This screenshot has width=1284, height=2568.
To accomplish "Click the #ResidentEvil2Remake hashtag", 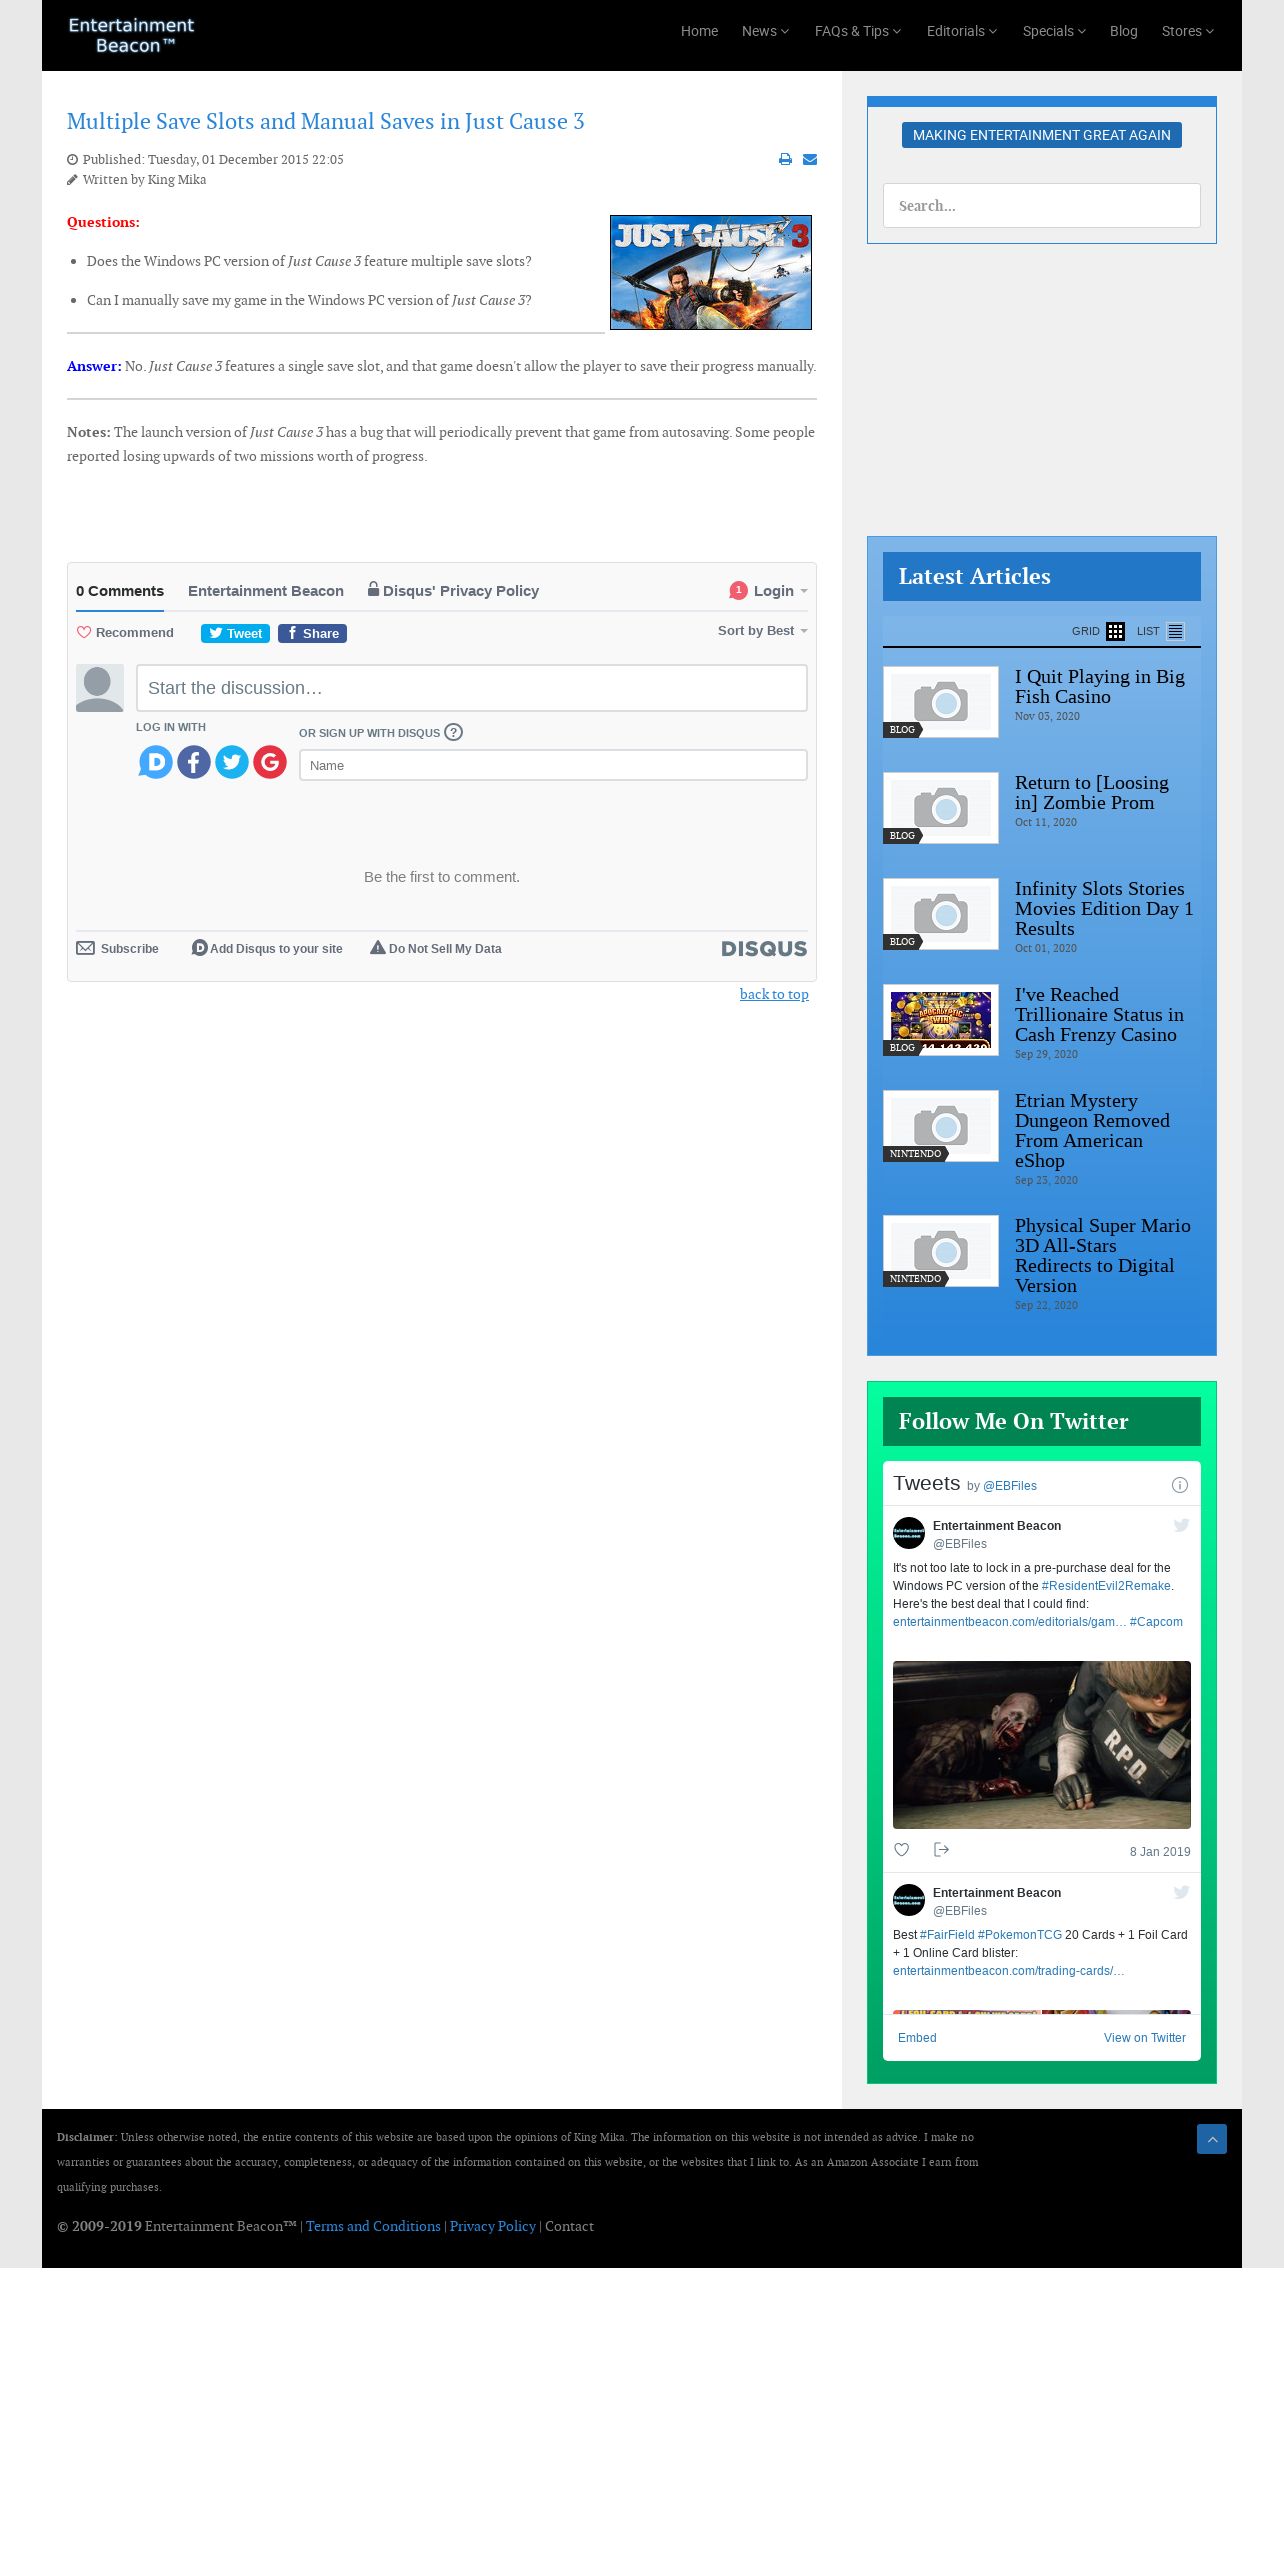I will 1106,1586.
